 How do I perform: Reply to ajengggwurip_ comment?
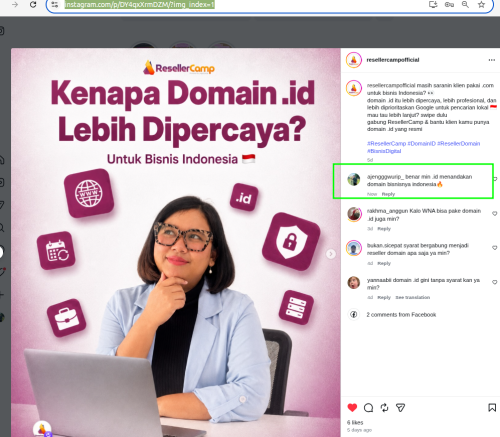[388, 194]
